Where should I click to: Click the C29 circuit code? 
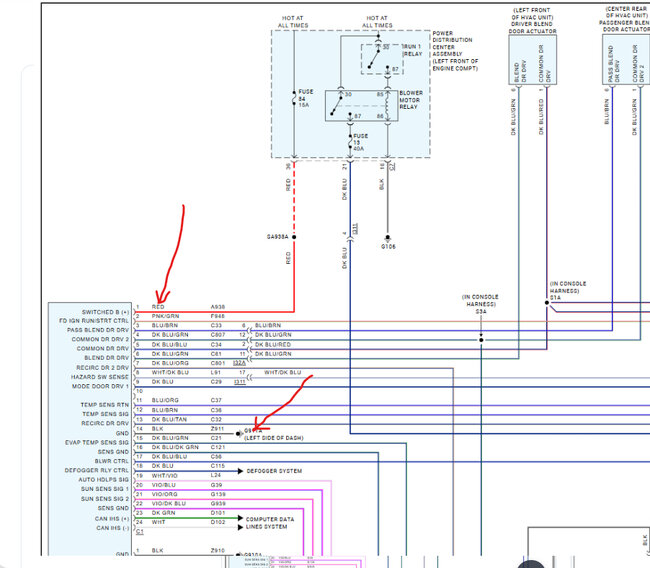216,381
